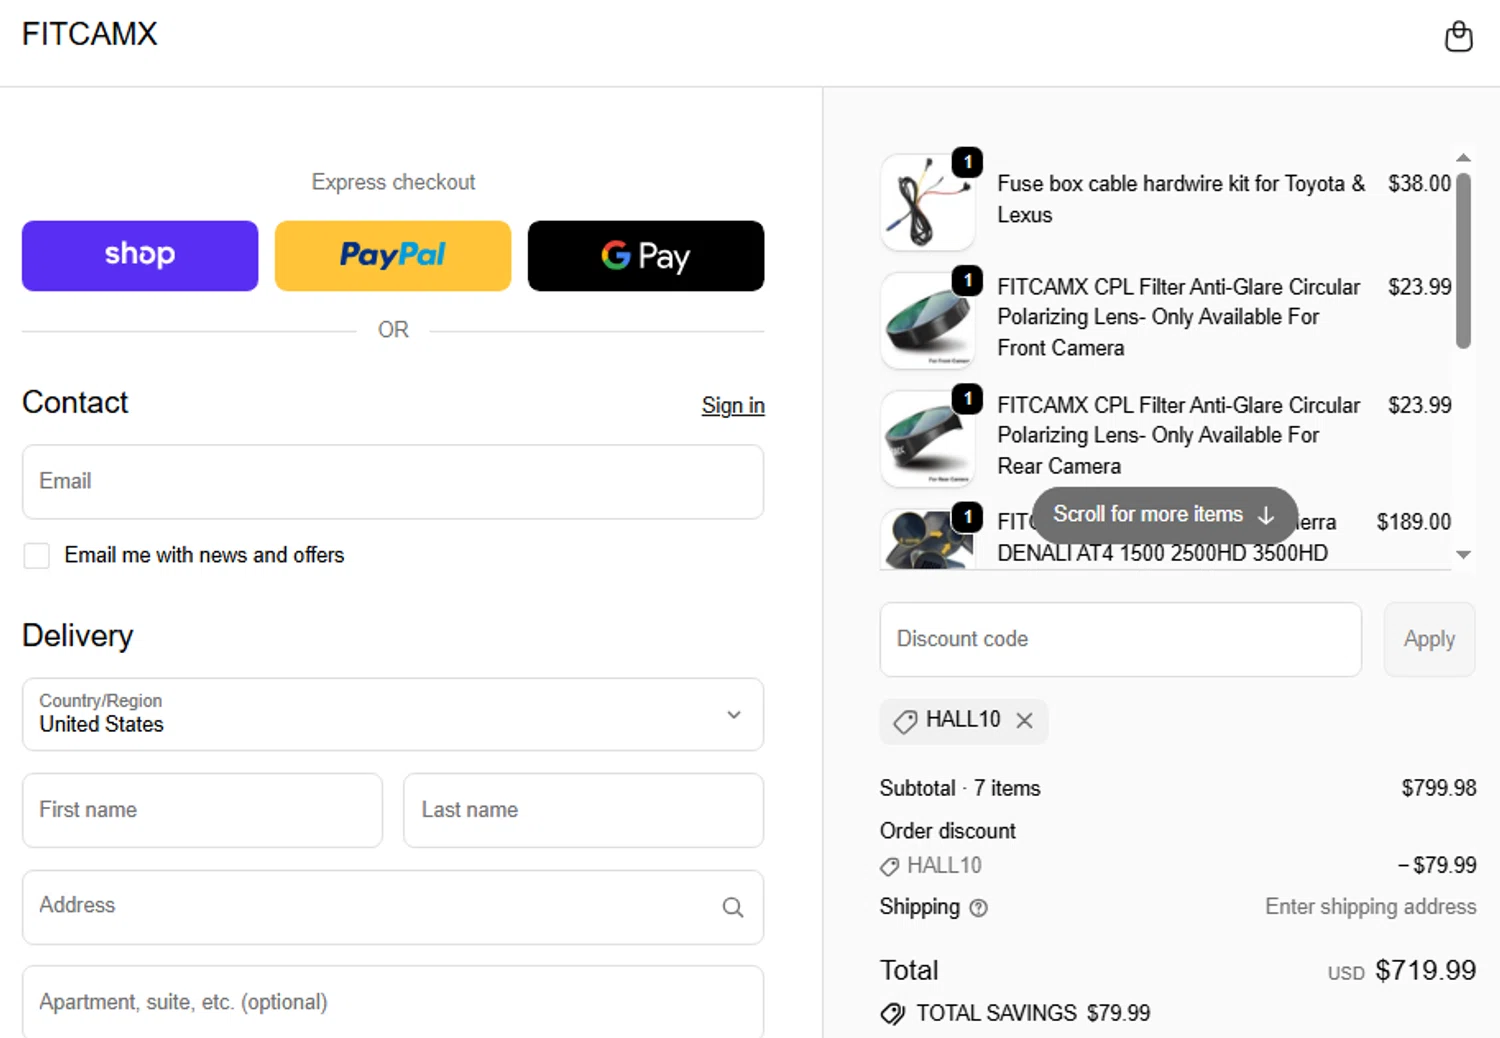Pay with Google Pay button
The height and width of the screenshot is (1038, 1500).
point(646,256)
